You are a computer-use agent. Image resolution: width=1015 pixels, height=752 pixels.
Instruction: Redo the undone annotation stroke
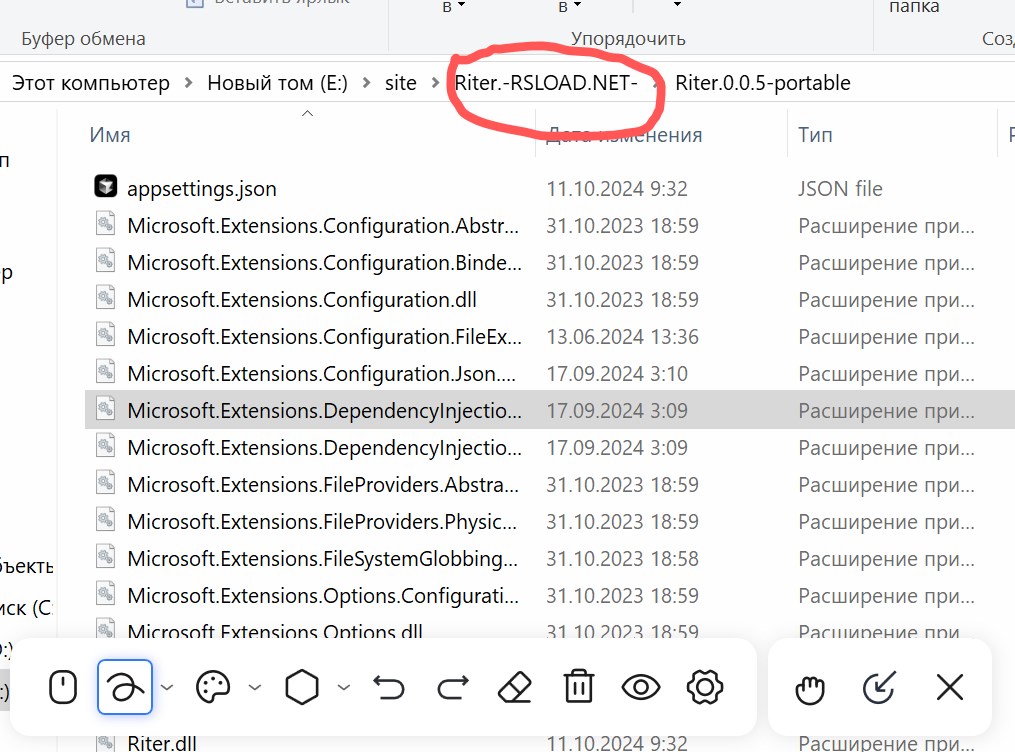453,687
